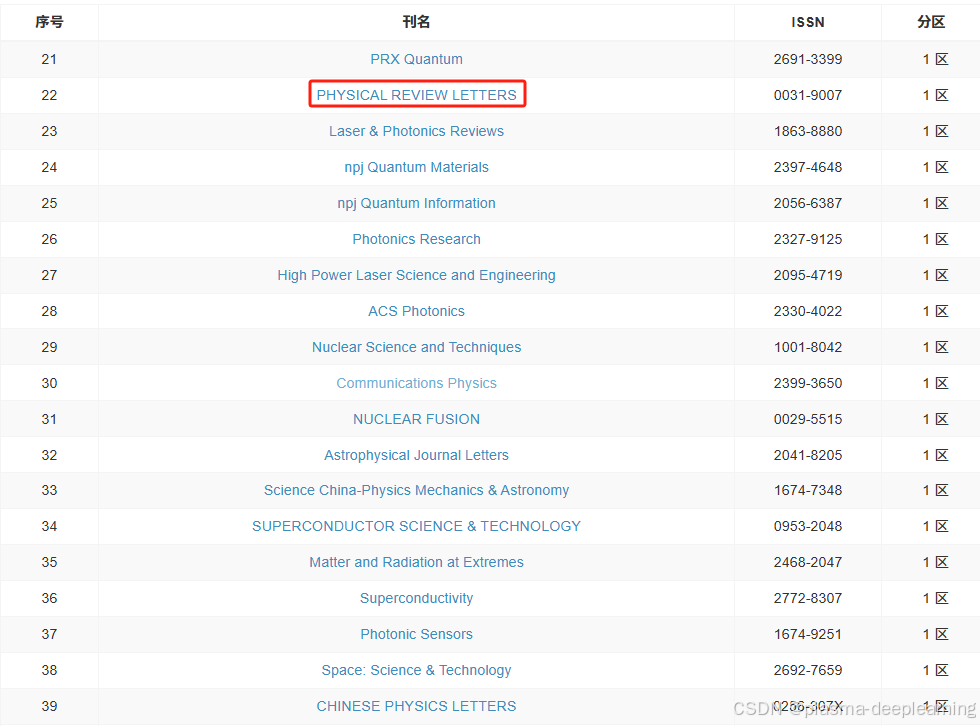Open Nuclear Science and Techniques link
The height and width of the screenshot is (726, 980).
(x=416, y=347)
